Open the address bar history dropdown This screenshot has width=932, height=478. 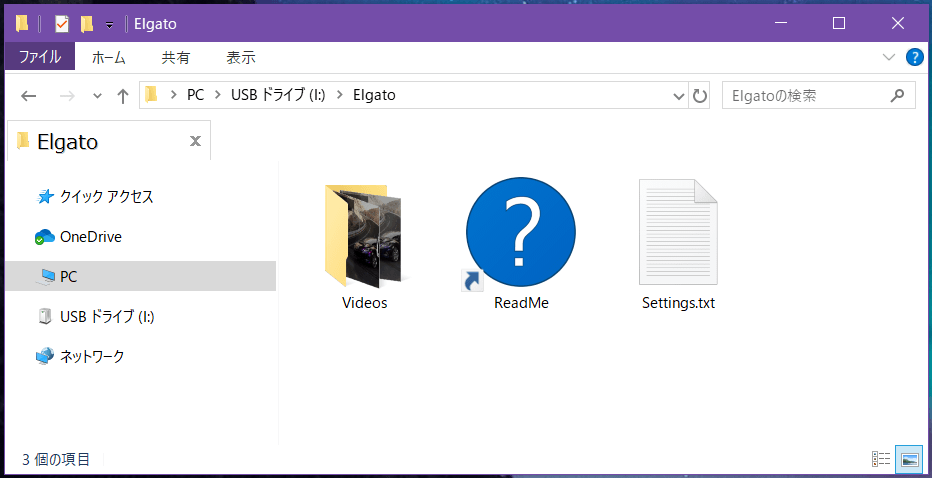coord(678,96)
